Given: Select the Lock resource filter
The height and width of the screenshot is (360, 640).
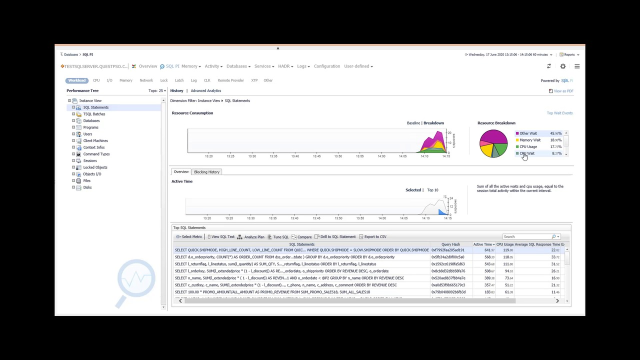Looking at the screenshot, I should coord(164,80).
